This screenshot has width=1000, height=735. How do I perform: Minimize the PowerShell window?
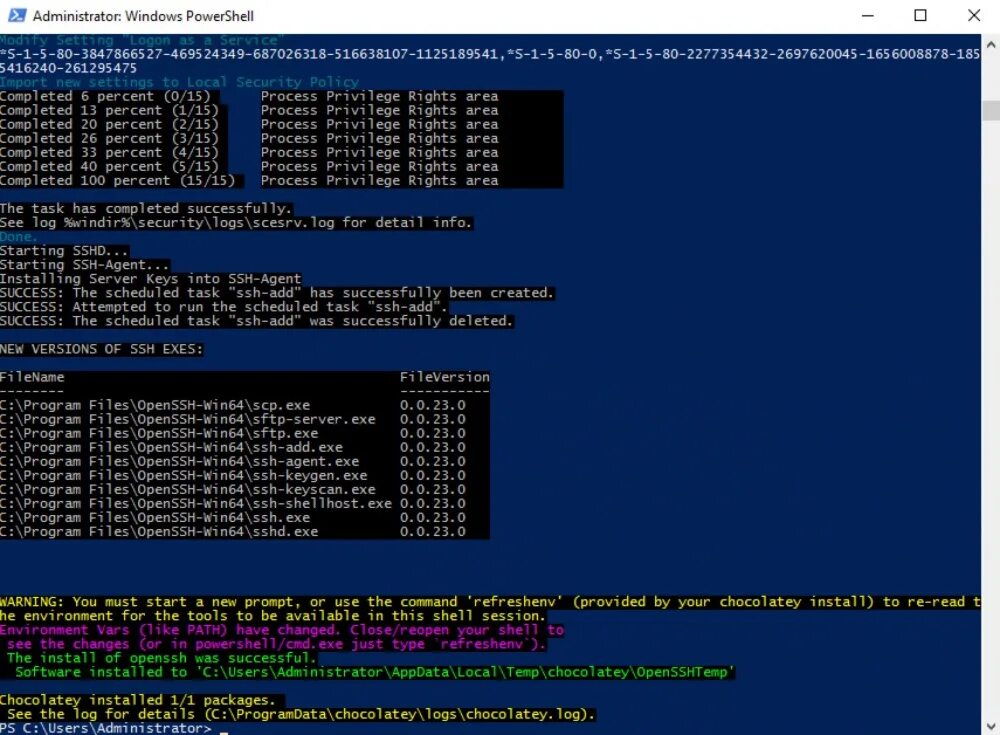click(867, 15)
